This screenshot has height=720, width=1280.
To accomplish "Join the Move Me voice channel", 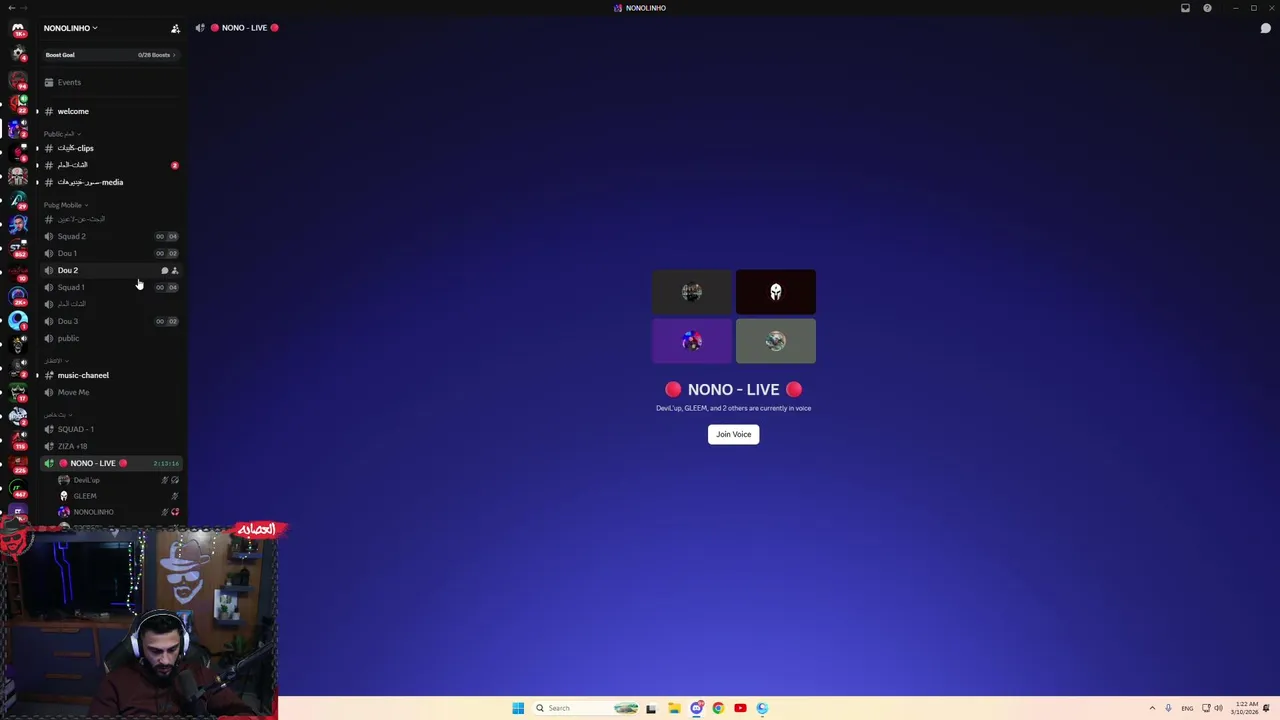I will click(110, 392).
